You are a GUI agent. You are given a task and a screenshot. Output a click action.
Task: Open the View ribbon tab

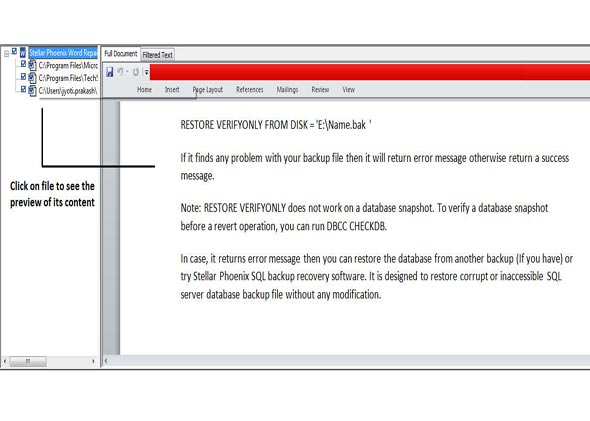pyautogui.click(x=348, y=90)
